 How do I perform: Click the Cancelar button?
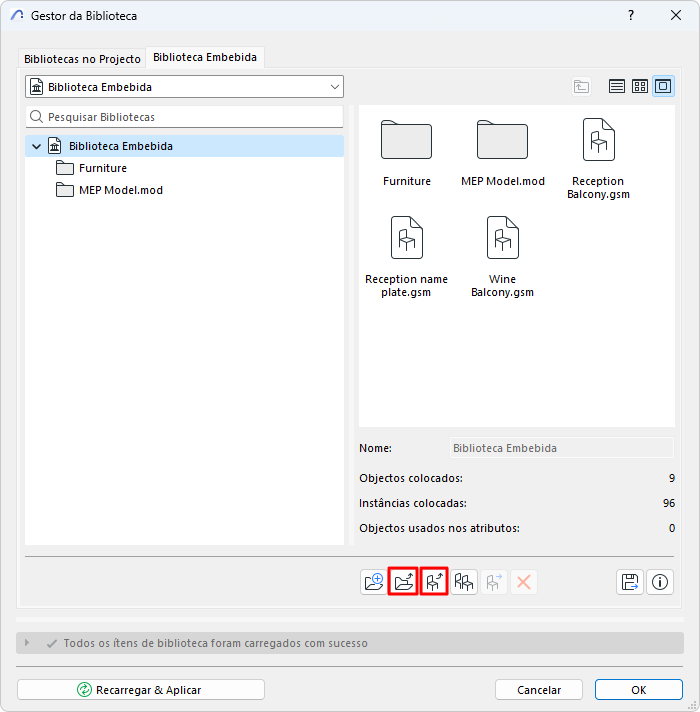[x=539, y=690]
